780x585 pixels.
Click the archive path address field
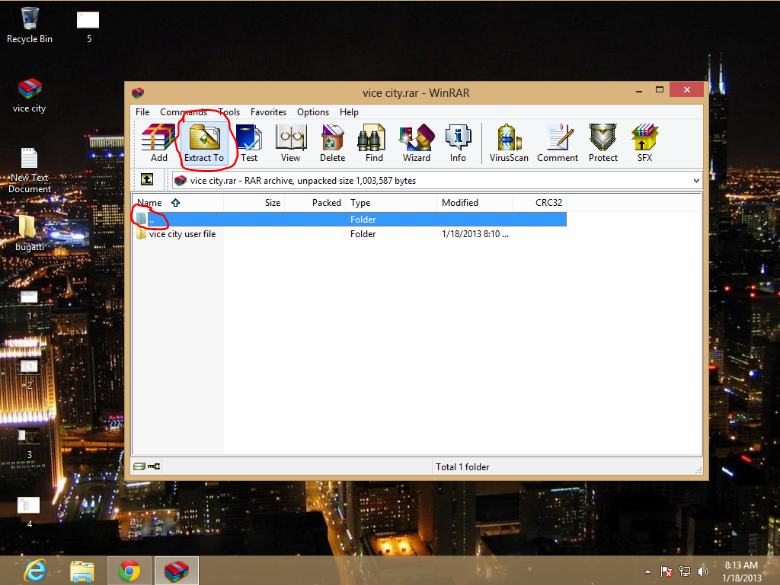(x=437, y=181)
